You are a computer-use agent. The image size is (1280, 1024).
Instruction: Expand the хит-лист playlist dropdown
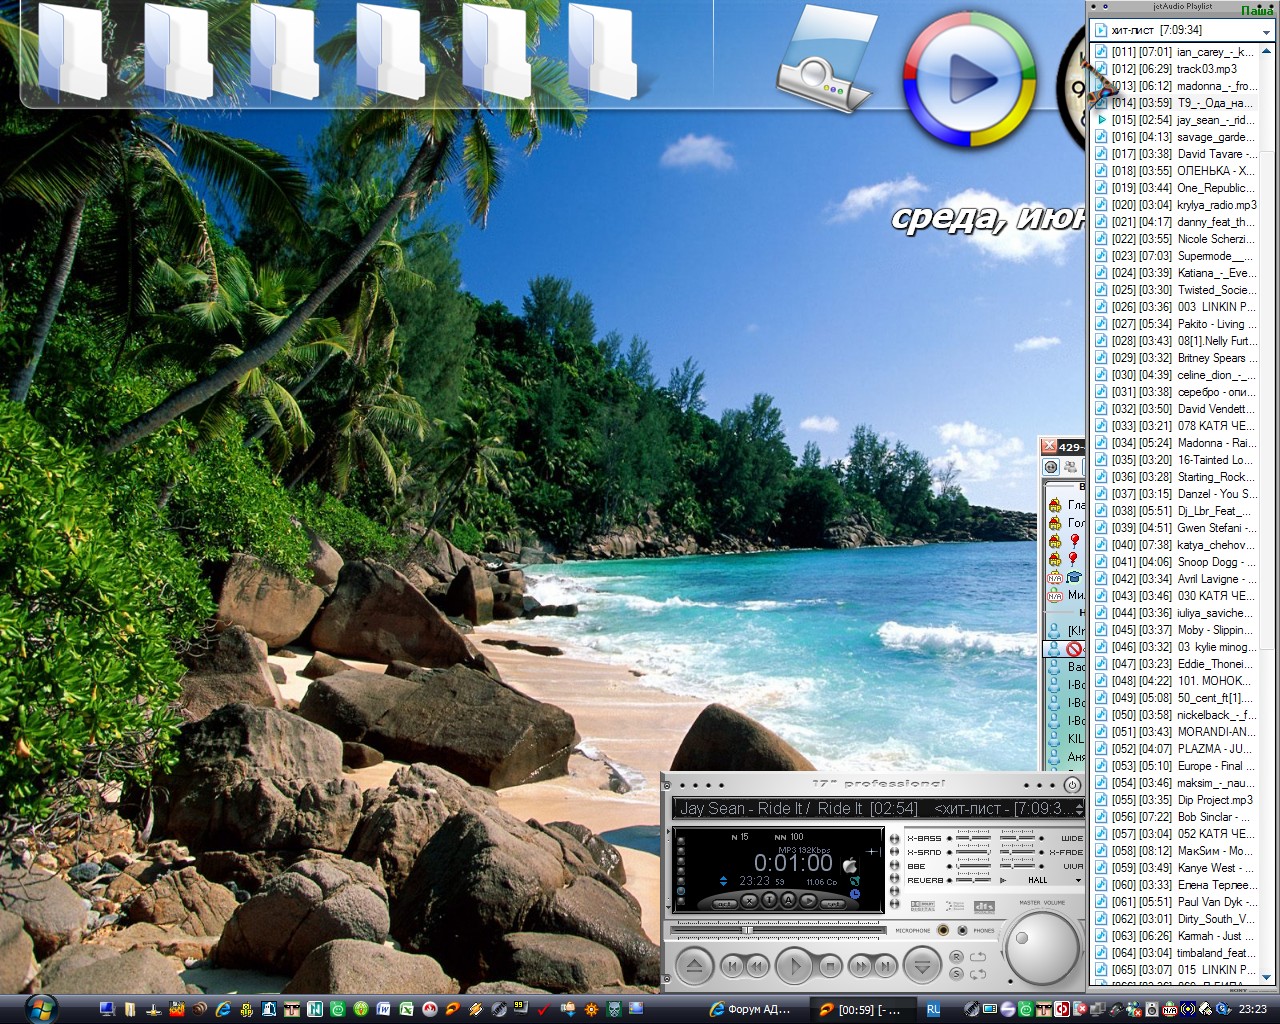click(x=1266, y=31)
